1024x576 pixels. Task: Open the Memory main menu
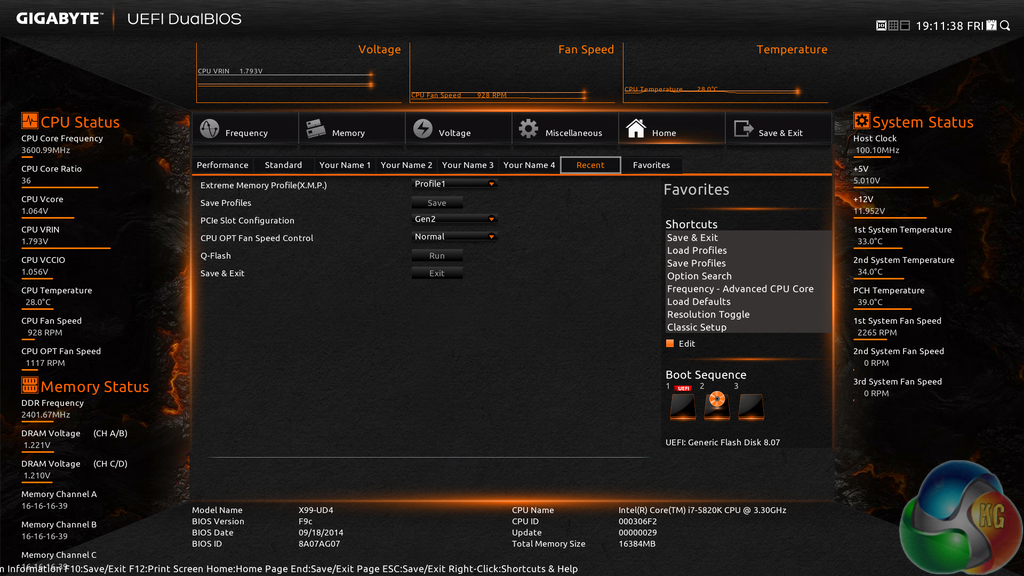click(352, 129)
